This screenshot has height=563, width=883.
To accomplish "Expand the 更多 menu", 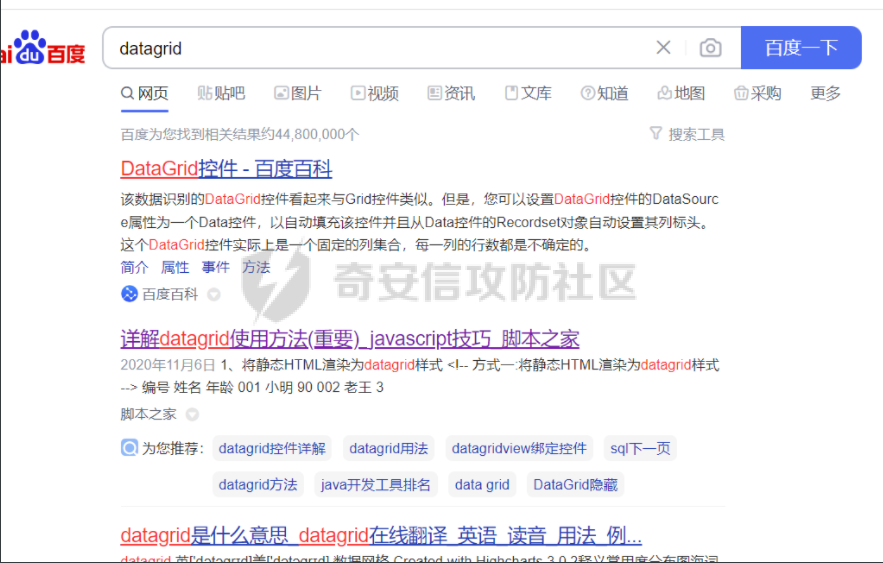I will pyautogui.click(x=825, y=93).
